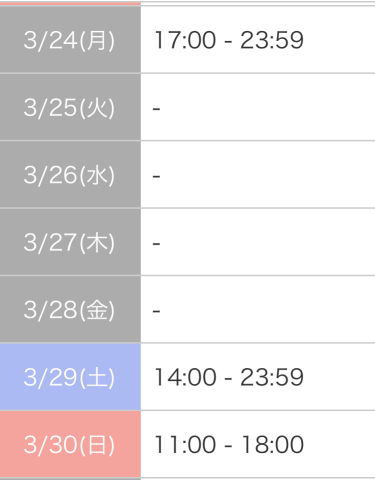Click the 17:00 - 23:59 time slot for 3/24
This screenshot has width=375, height=480.
229,40
